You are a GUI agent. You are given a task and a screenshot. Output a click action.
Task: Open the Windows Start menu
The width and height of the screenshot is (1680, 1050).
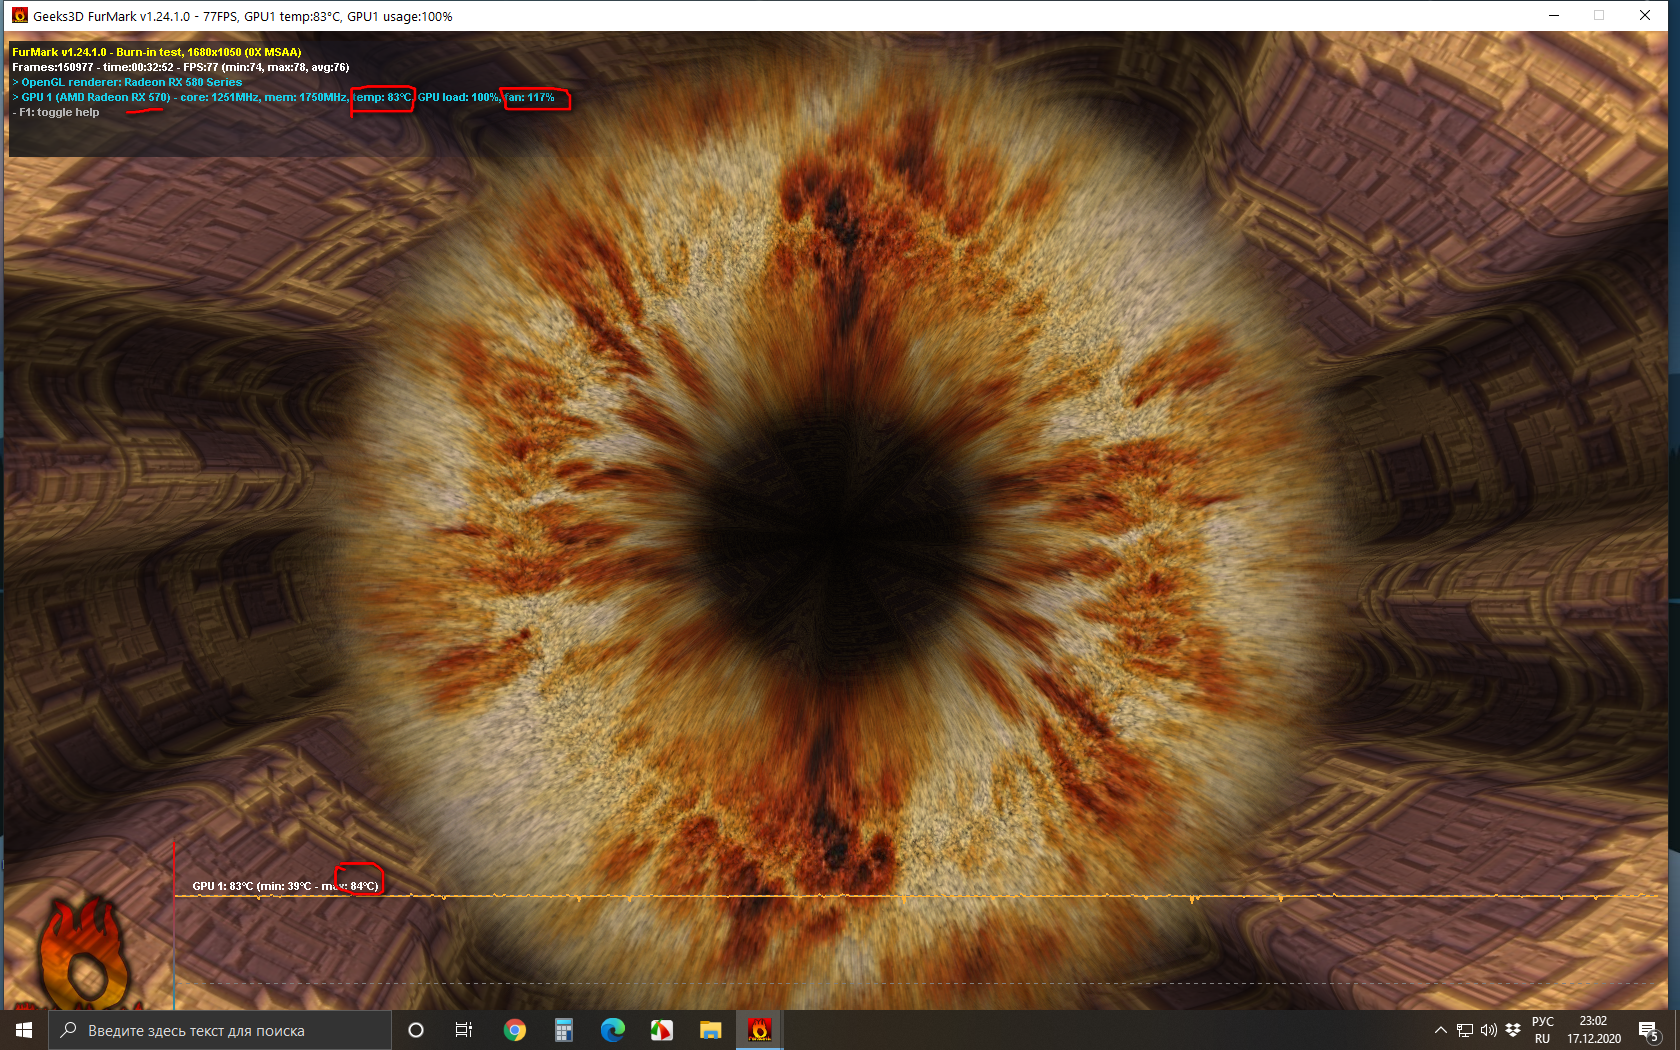click(24, 1030)
